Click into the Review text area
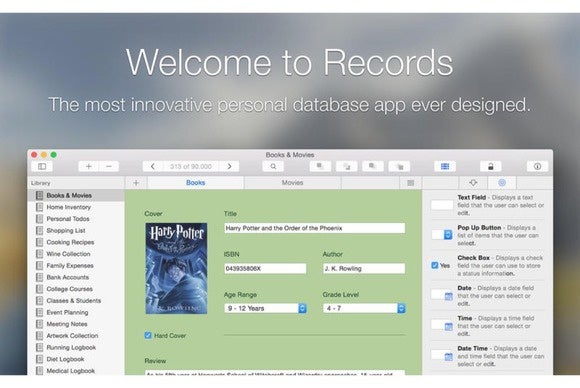The width and height of the screenshot is (580, 388). (275, 372)
